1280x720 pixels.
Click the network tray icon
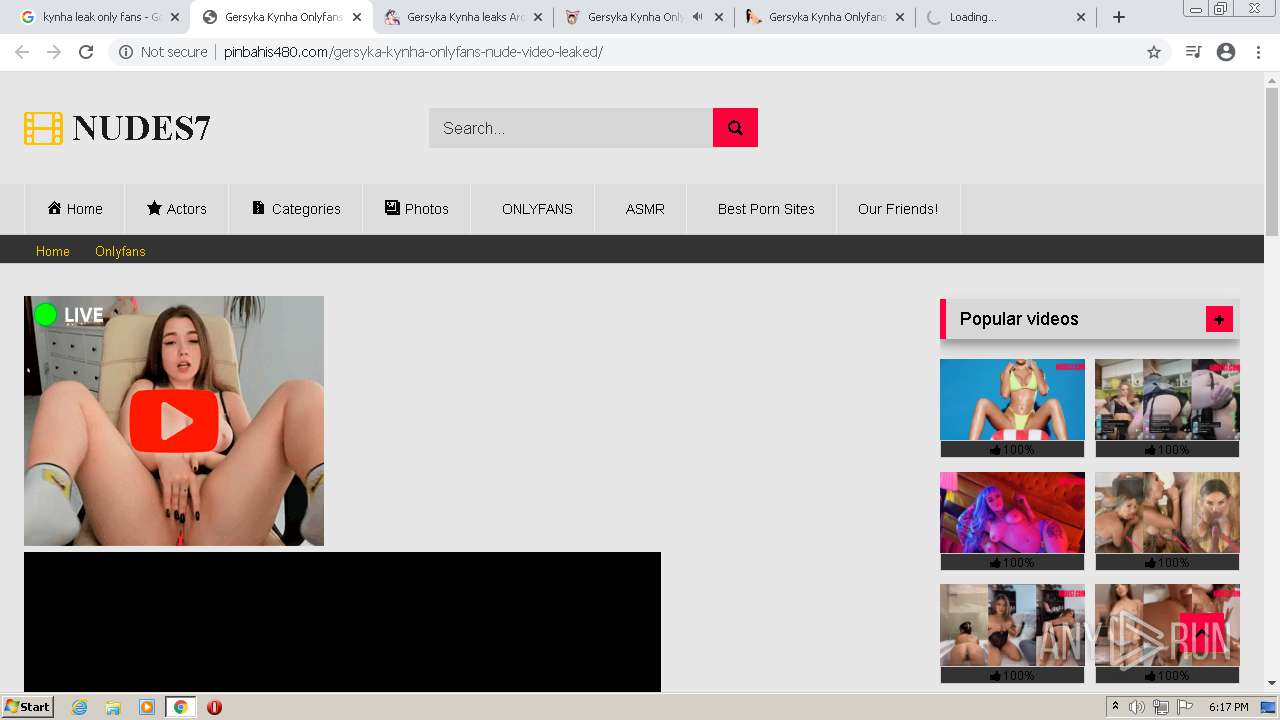(x=1160, y=707)
